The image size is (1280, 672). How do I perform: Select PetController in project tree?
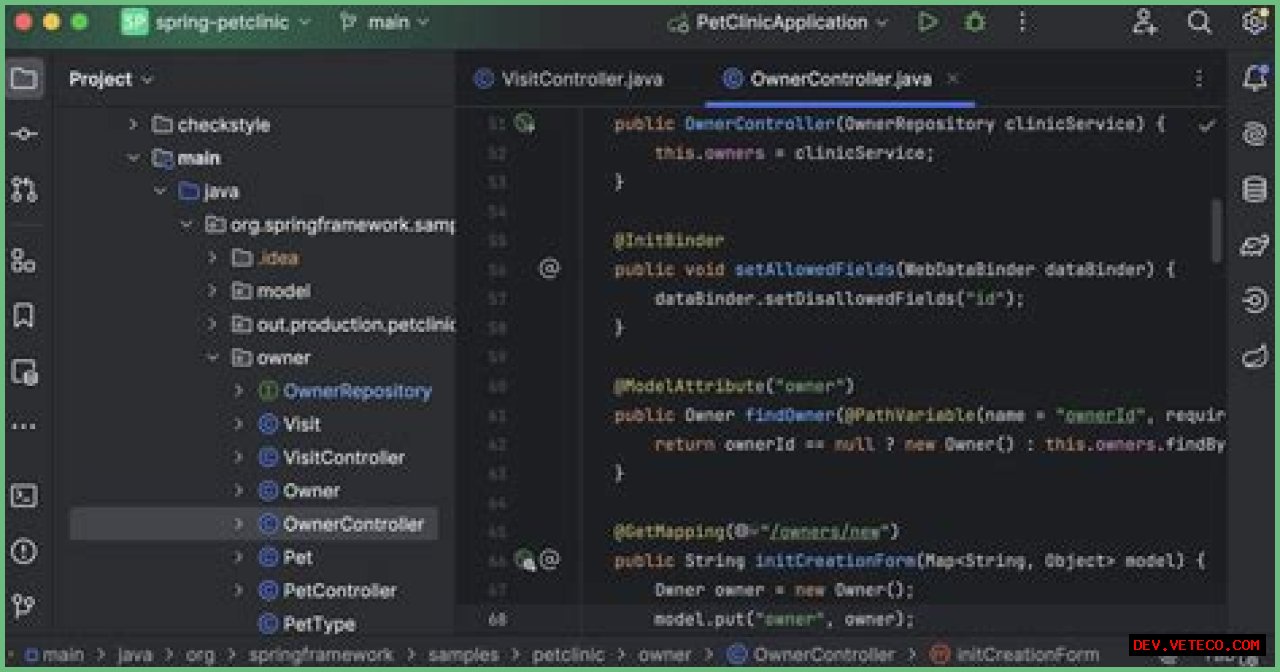click(340, 591)
